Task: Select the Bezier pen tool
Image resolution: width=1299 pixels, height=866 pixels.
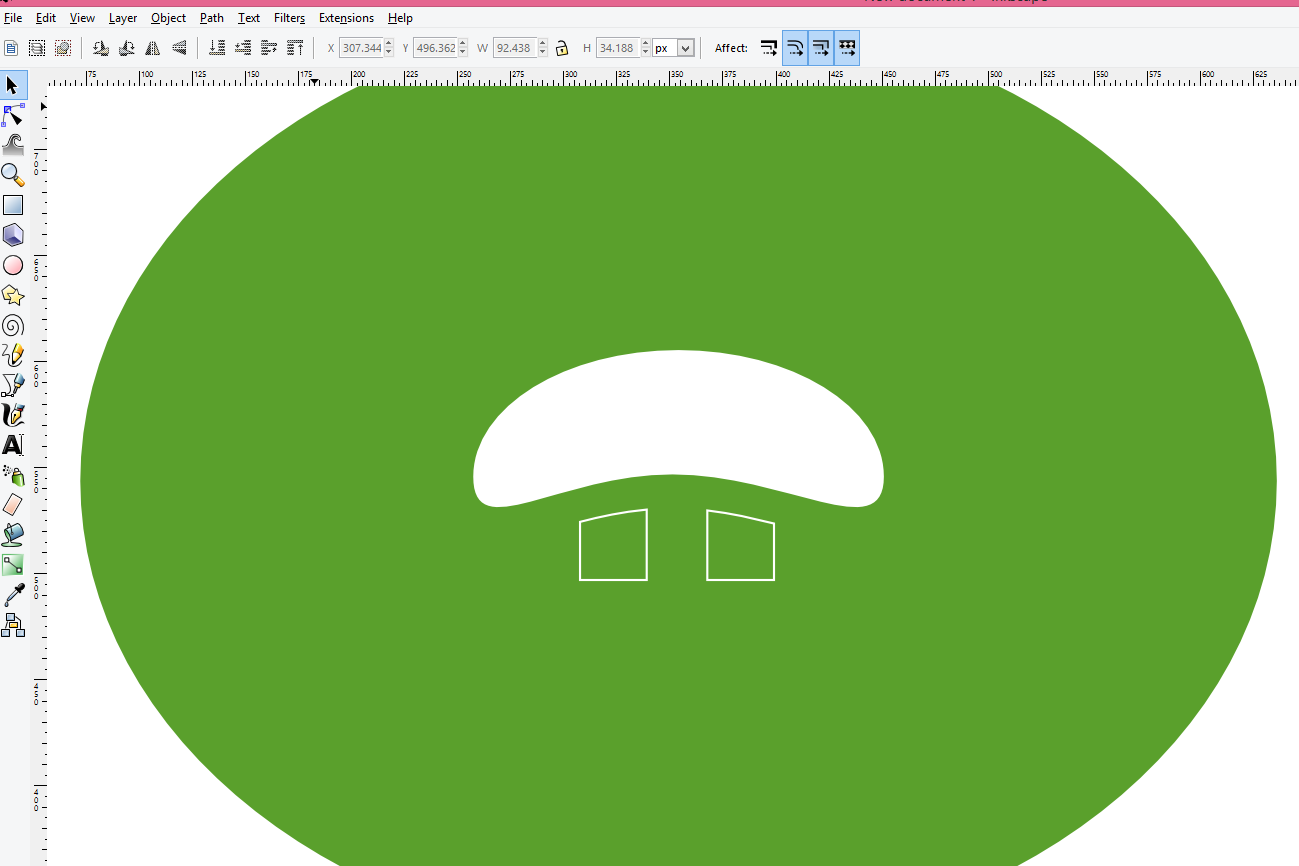Action: pyautogui.click(x=13, y=385)
